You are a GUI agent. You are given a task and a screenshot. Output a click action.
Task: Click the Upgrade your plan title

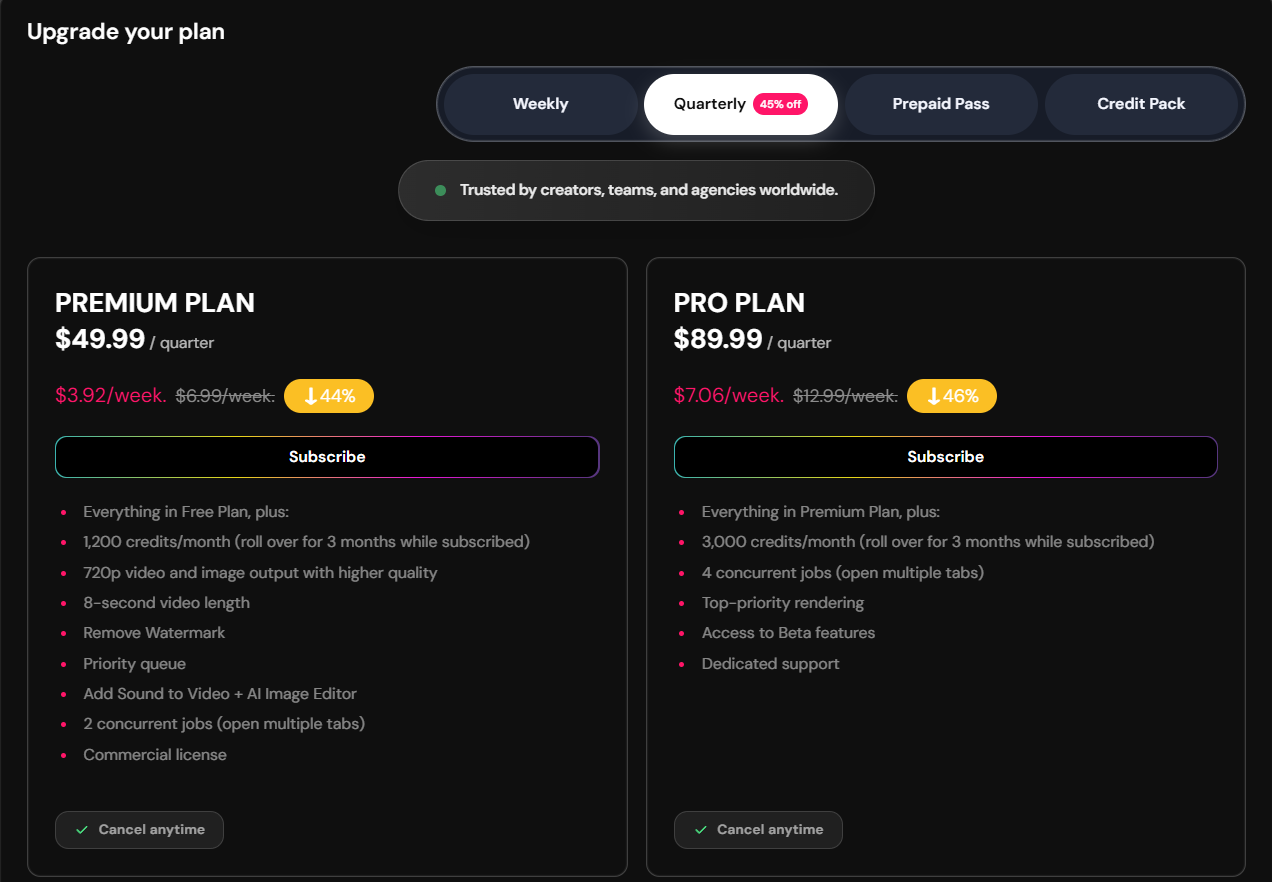(126, 32)
